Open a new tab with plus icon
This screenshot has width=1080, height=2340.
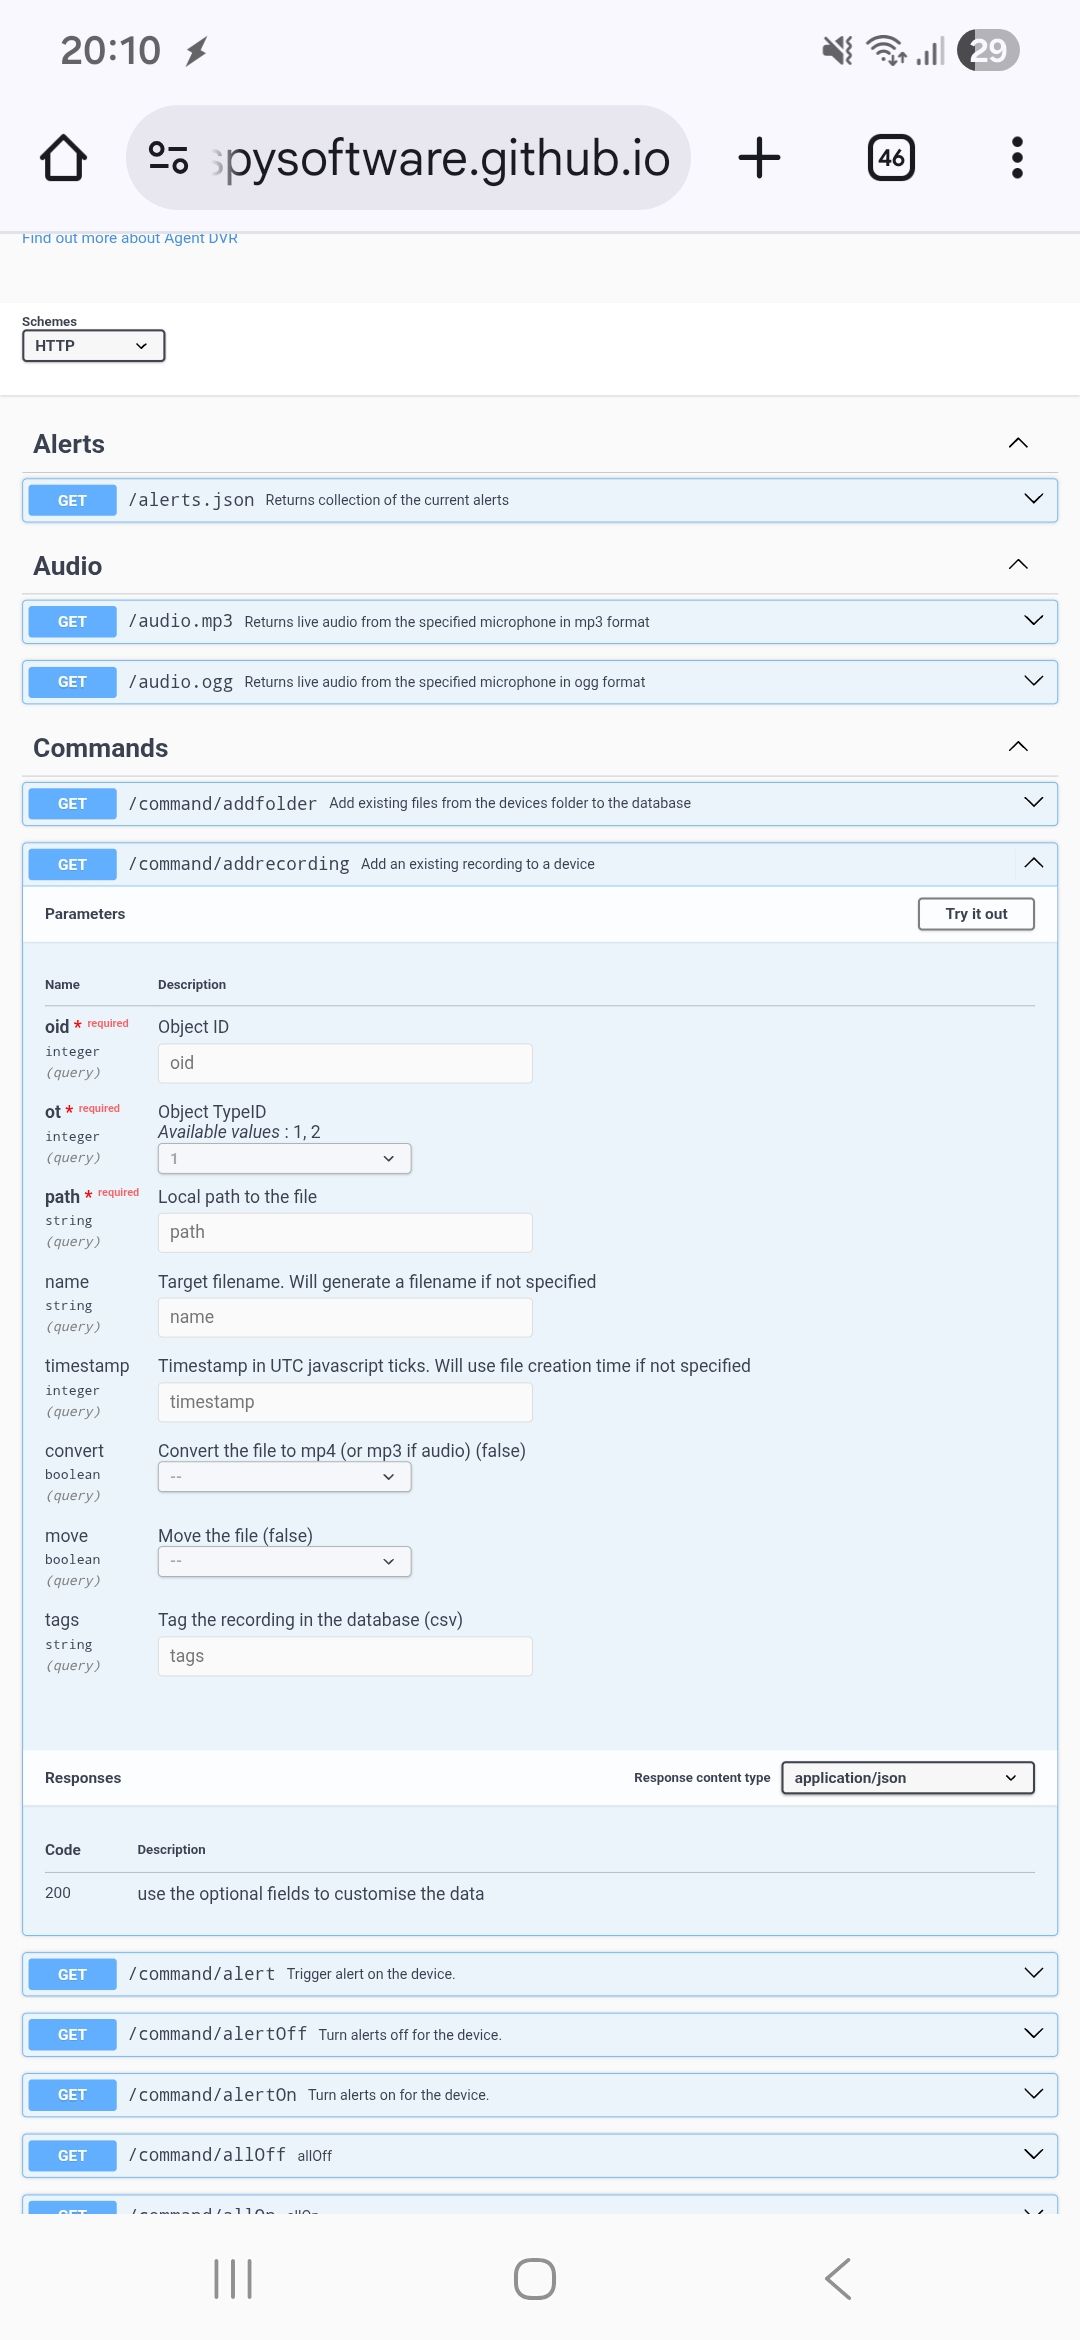pyautogui.click(x=759, y=158)
